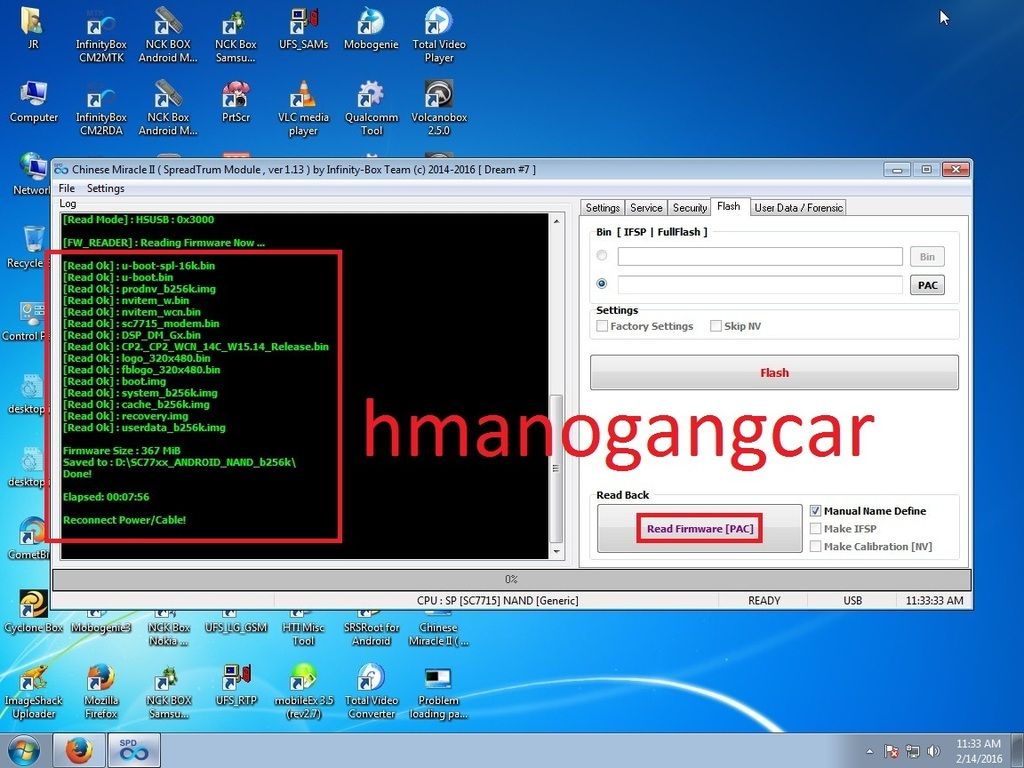This screenshot has height=768, width=1024.
Task: Open the Qualcomm Tool desktop shortcut
Action: click(371, 98)
